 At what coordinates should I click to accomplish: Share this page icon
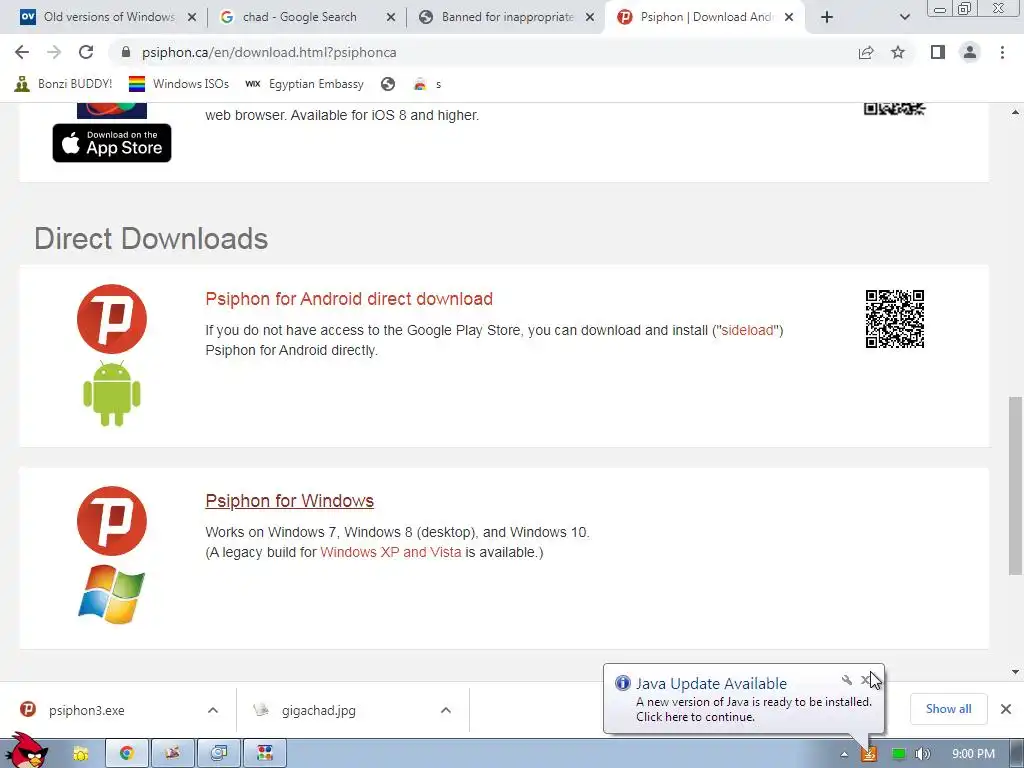pyautogui.click(x=866, y=52)
